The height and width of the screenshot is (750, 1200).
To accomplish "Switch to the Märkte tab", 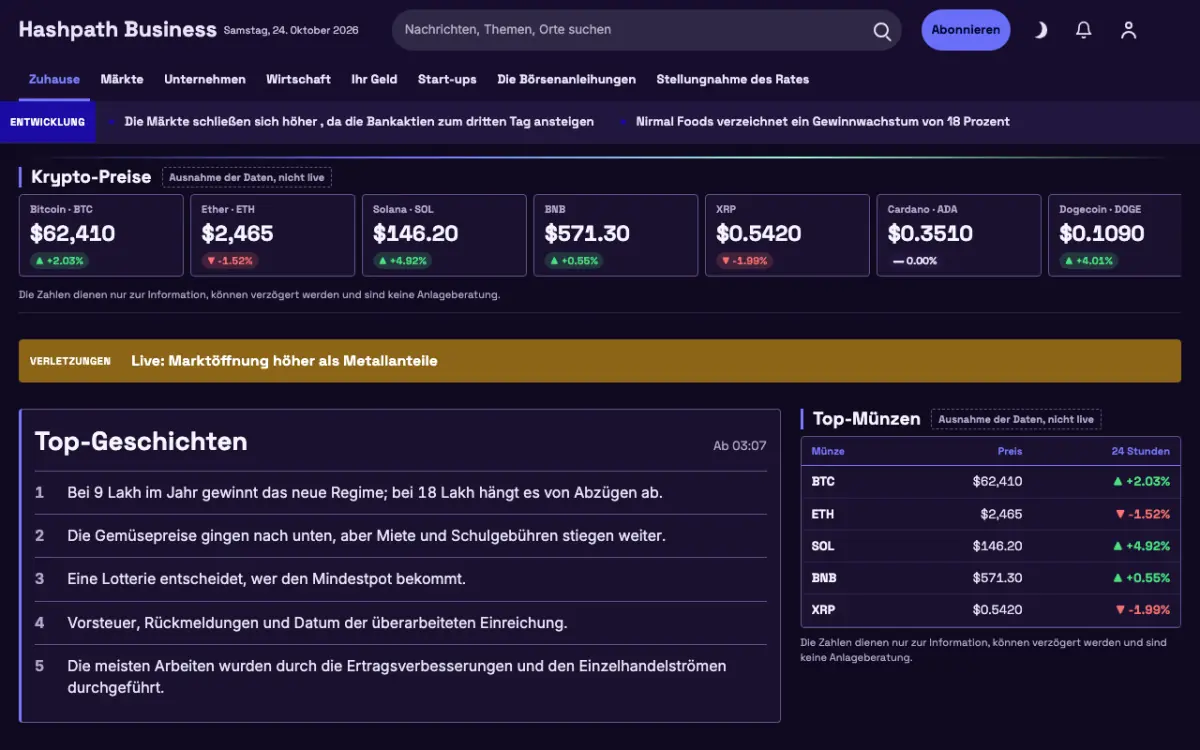I will [122, 79].
